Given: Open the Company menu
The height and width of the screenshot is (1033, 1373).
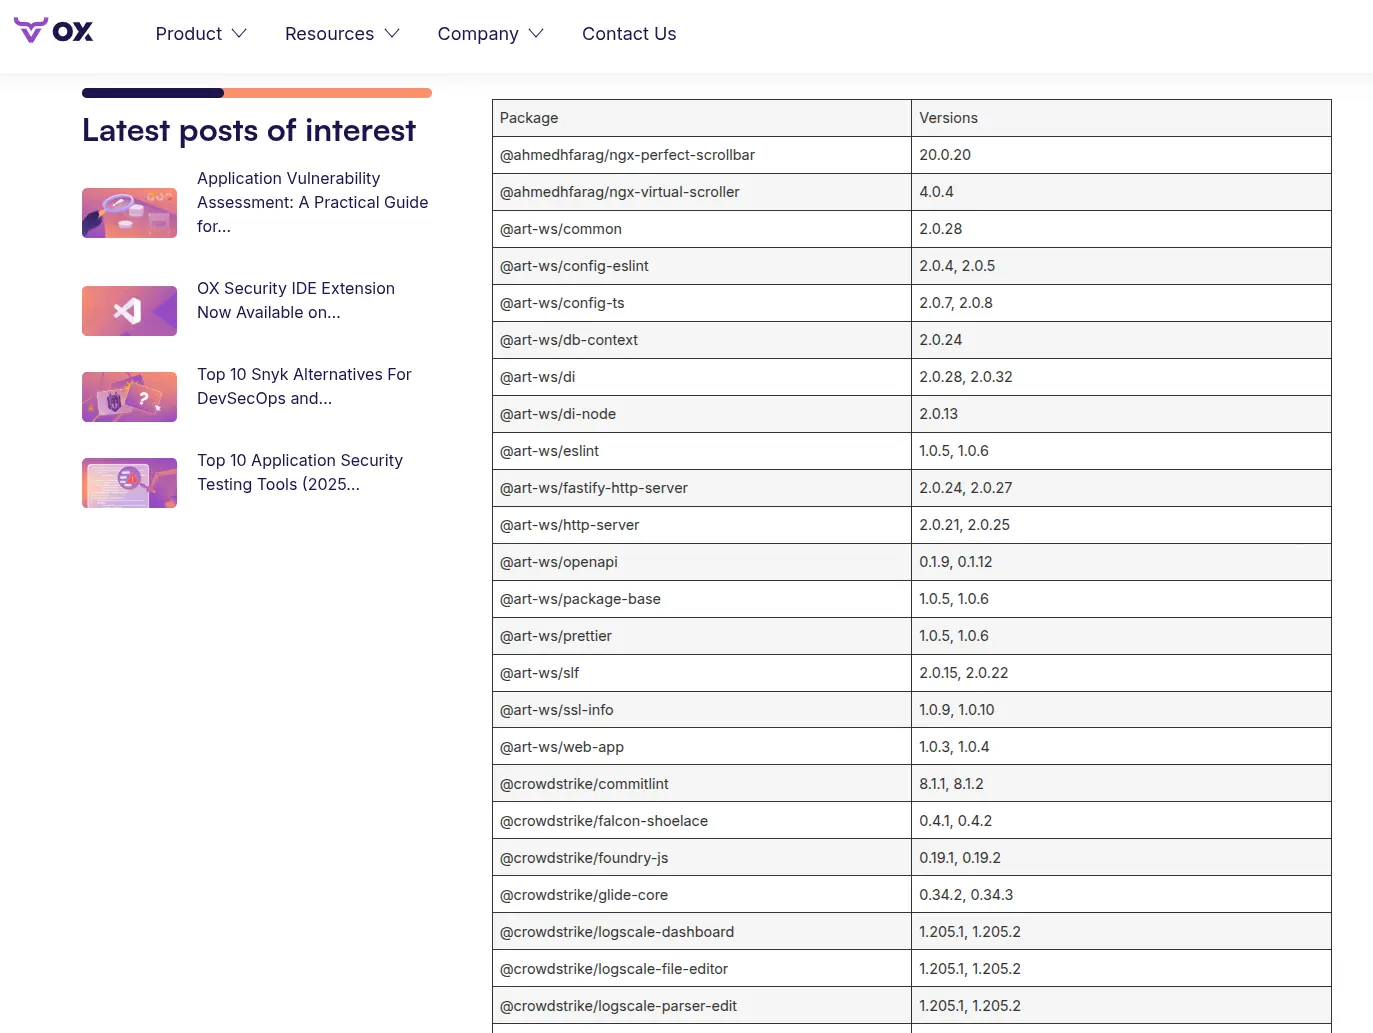Looking at the screenshot, I should click(x=490, y=34).
